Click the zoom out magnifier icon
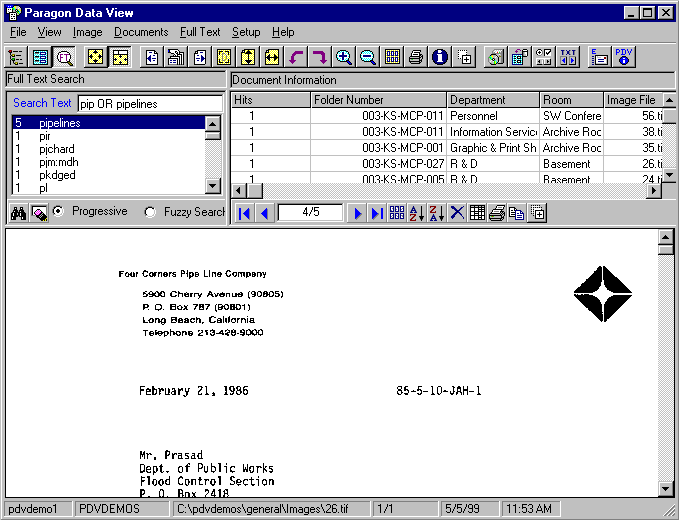Viewport: 679px width, 520px height. point(368,57)
